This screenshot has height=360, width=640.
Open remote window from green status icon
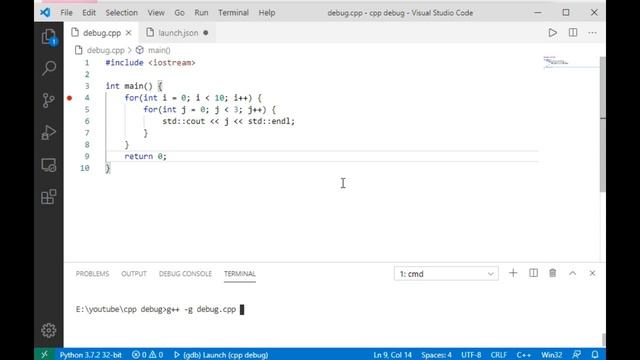coord(44,354)
